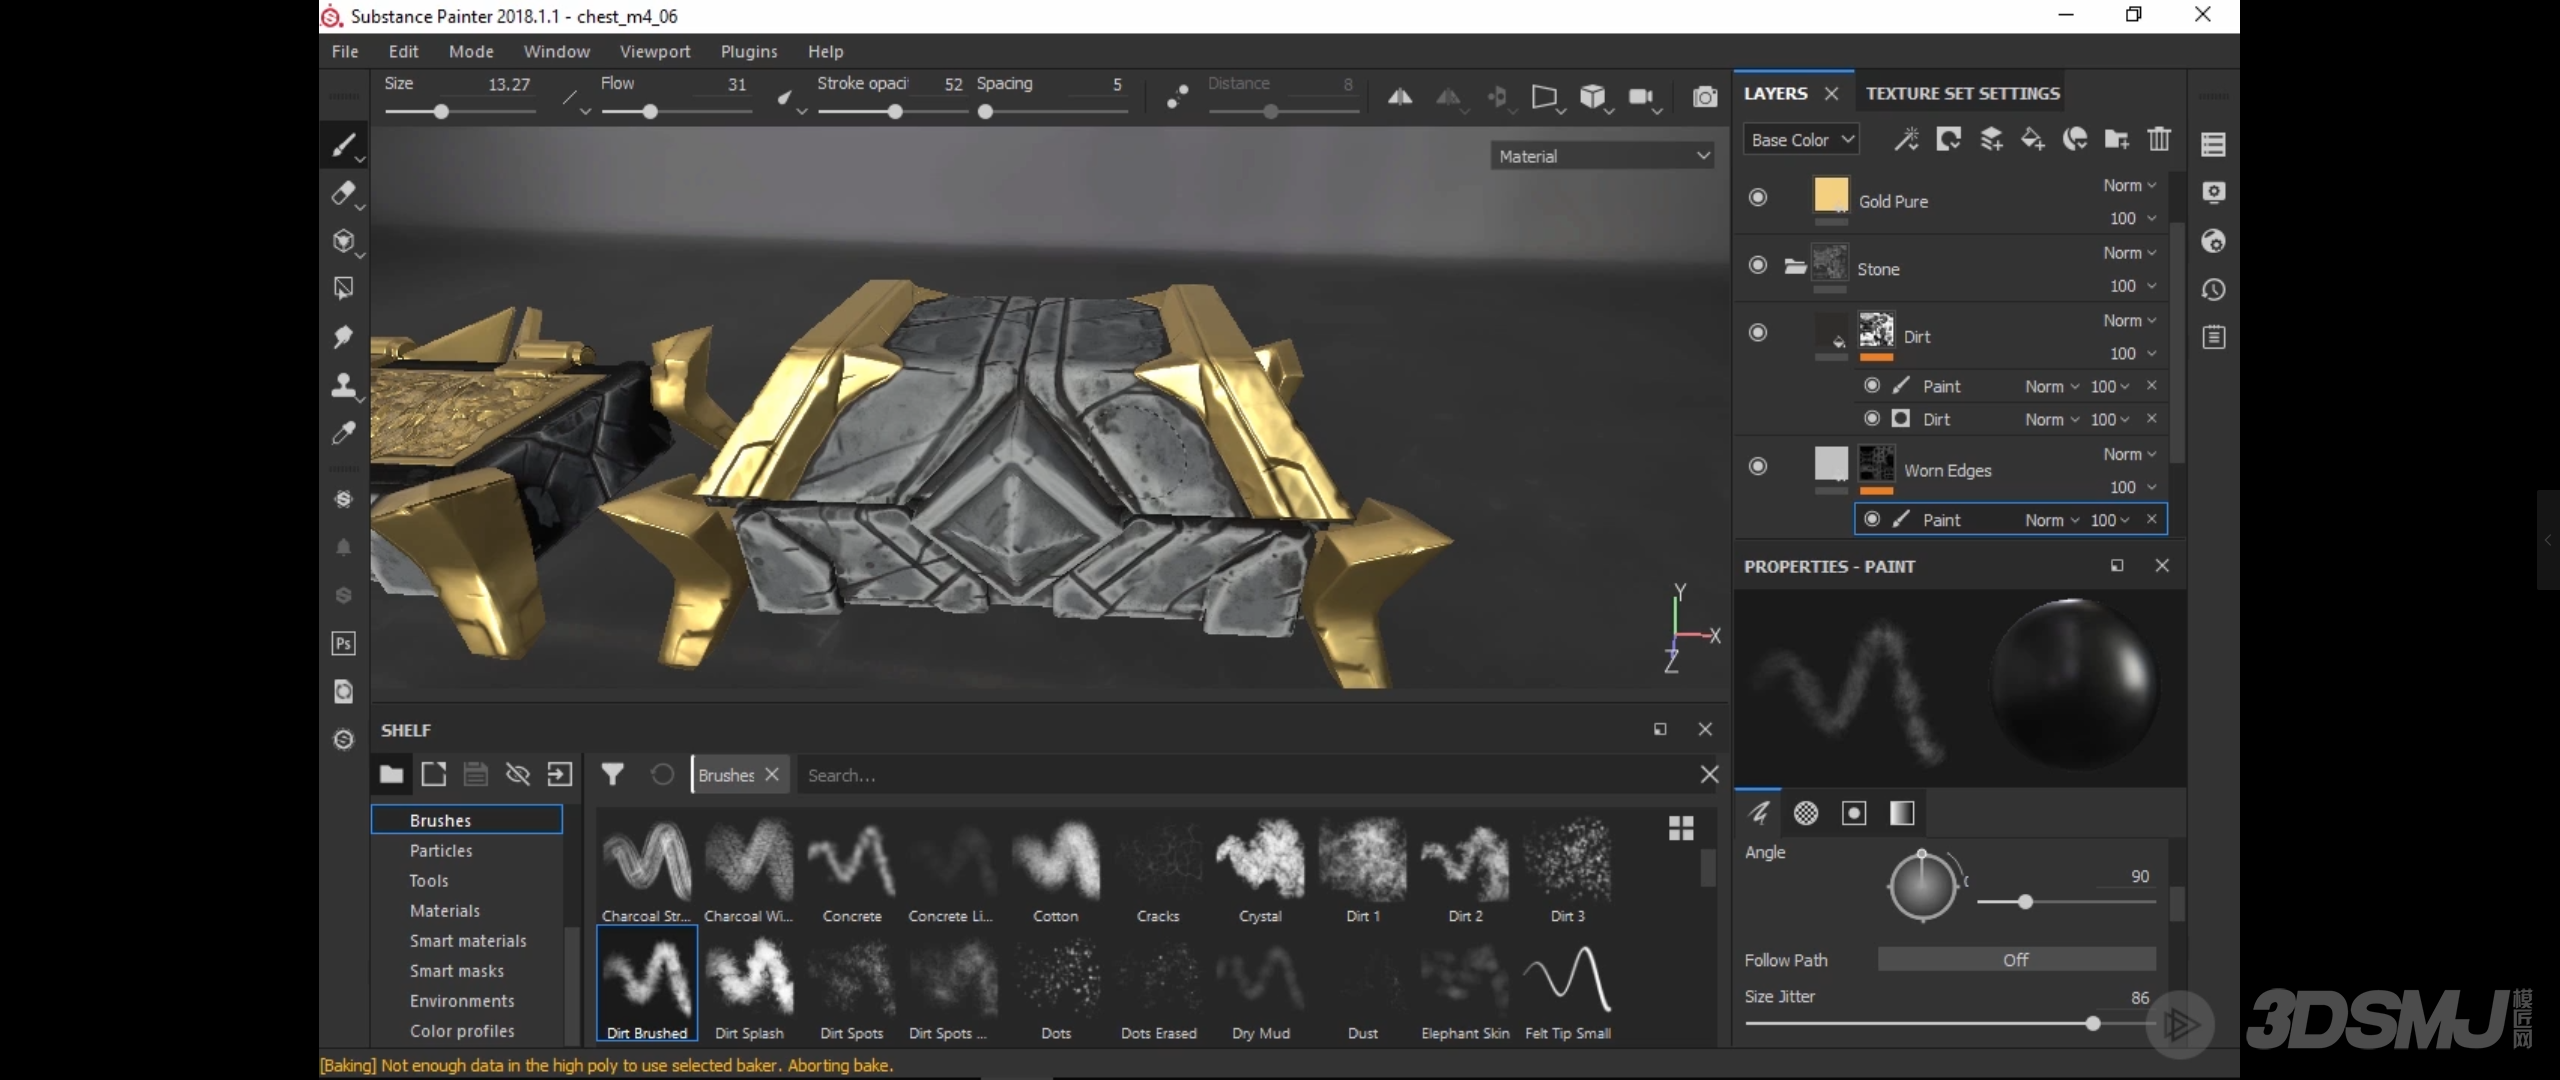Image resolution: width=2560 pixels, height=1080 pixels.
Task: Open the Material viewport mode dropdown
Action: point(1602,156)
